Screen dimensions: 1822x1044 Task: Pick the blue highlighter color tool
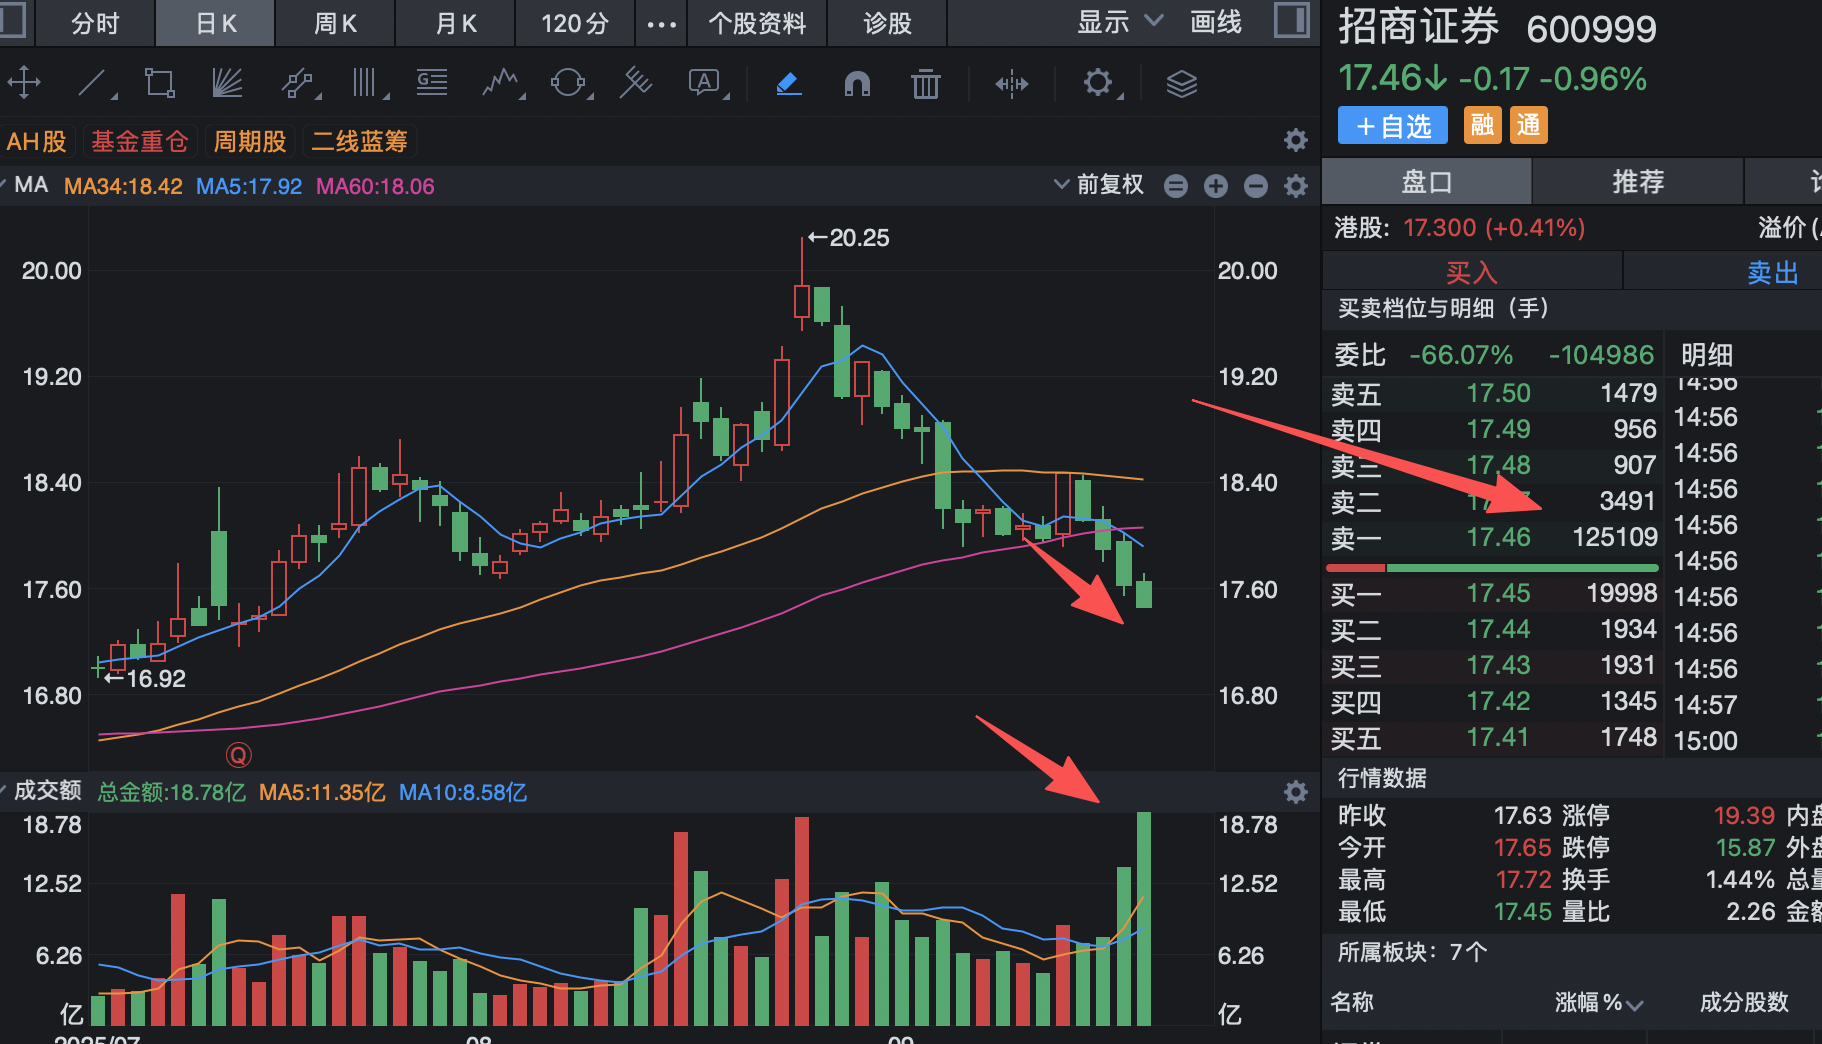(x=789, y=84)
